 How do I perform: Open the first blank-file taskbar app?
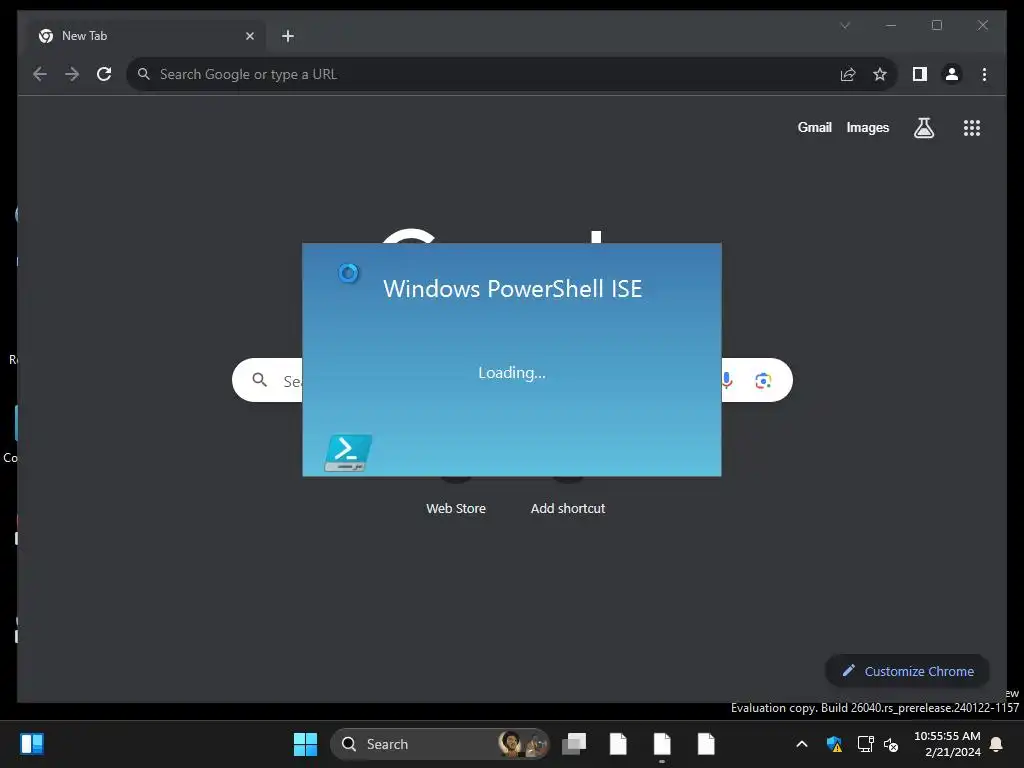pos(618,744)
